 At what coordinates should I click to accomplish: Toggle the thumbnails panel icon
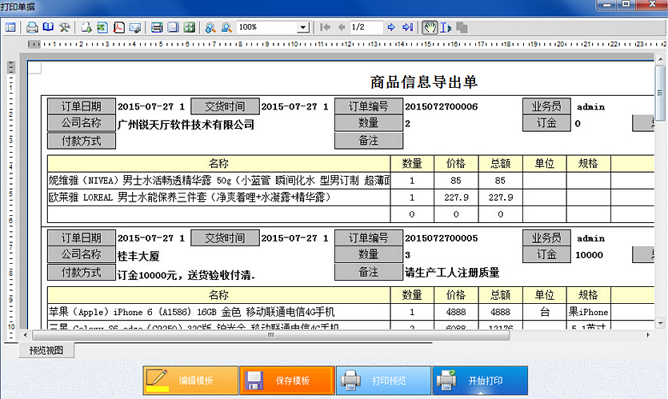(x=10, y=28)
